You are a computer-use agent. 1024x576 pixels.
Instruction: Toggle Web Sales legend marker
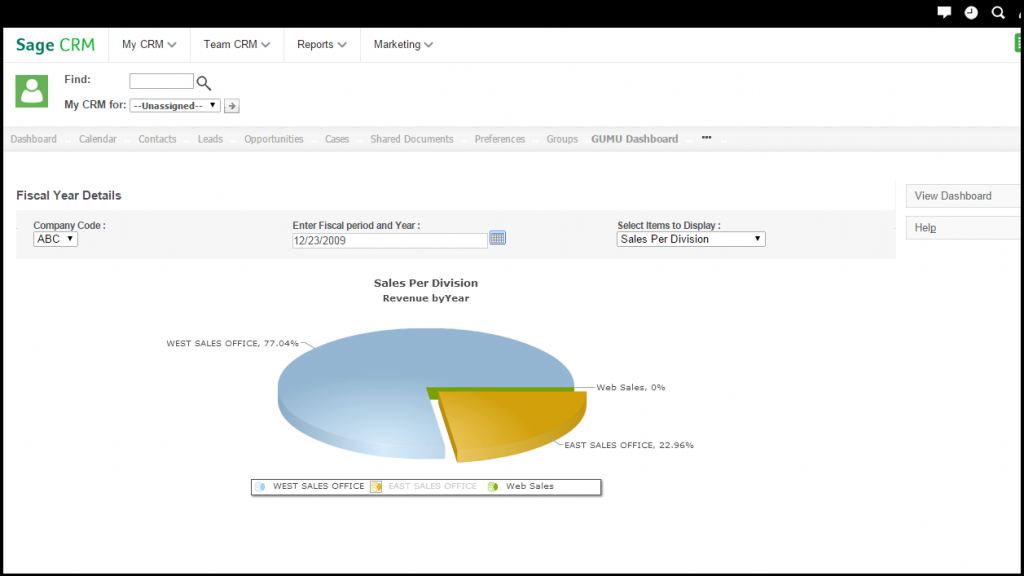coord(493,487)
